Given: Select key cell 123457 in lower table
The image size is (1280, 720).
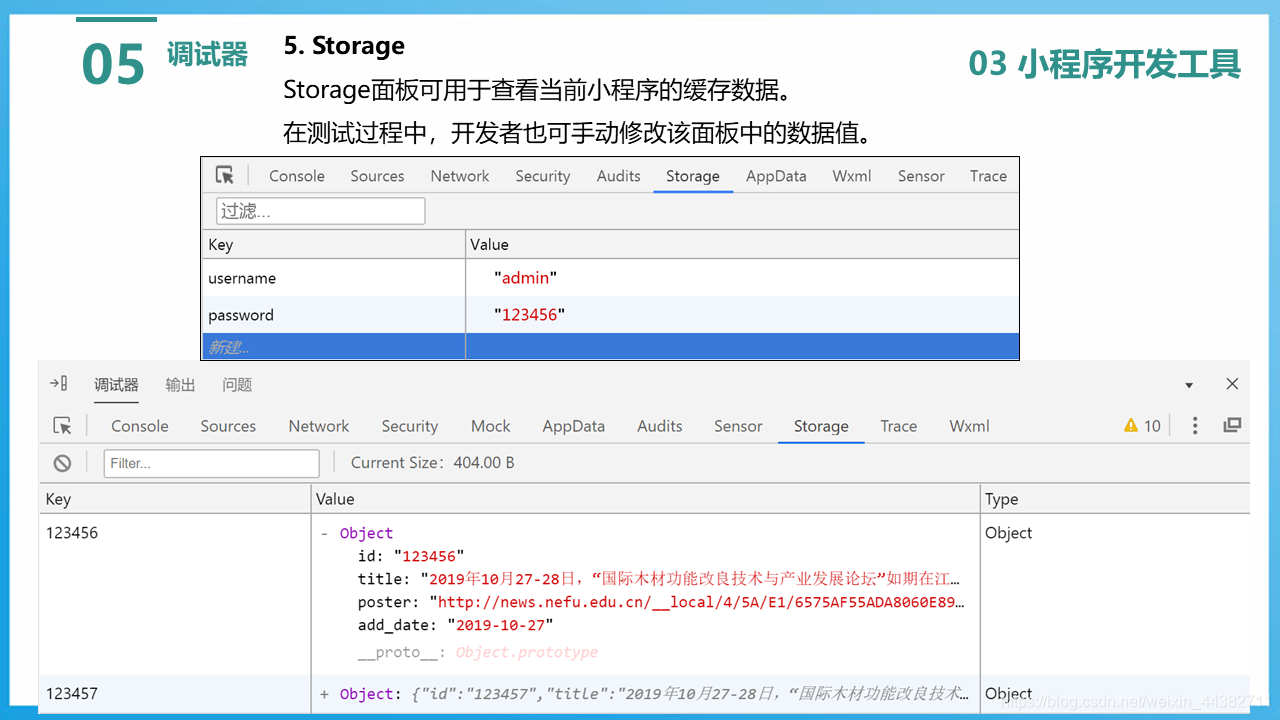Looking at the screenshot, I should pos(175,694).
